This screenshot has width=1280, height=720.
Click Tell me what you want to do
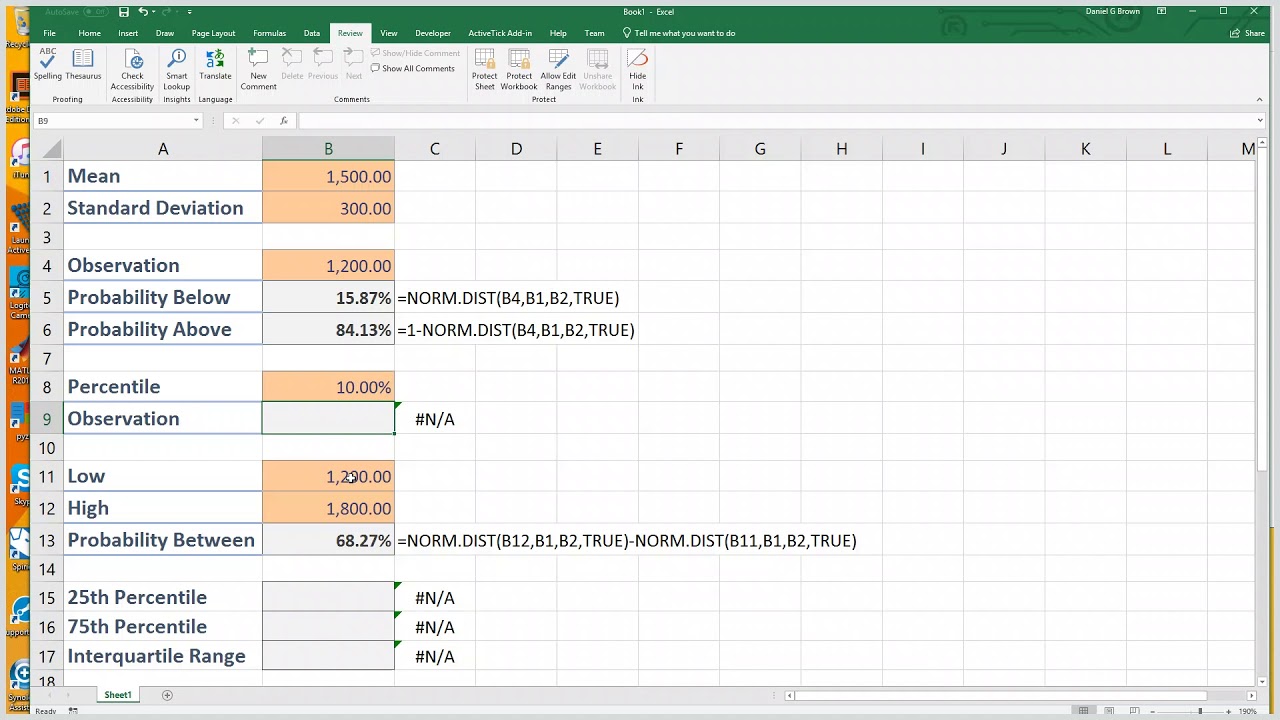(x=679, y=33)
